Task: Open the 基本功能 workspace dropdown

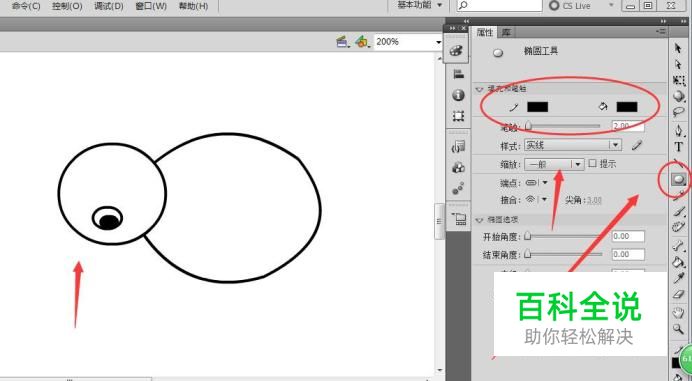Action: point(419,5)
